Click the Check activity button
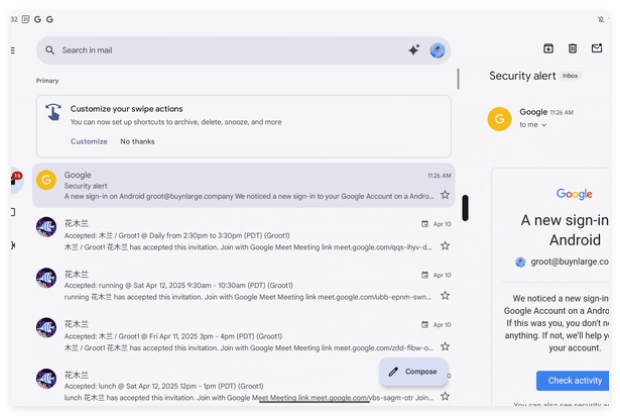The image size is (620, 417). coord(574,380)
